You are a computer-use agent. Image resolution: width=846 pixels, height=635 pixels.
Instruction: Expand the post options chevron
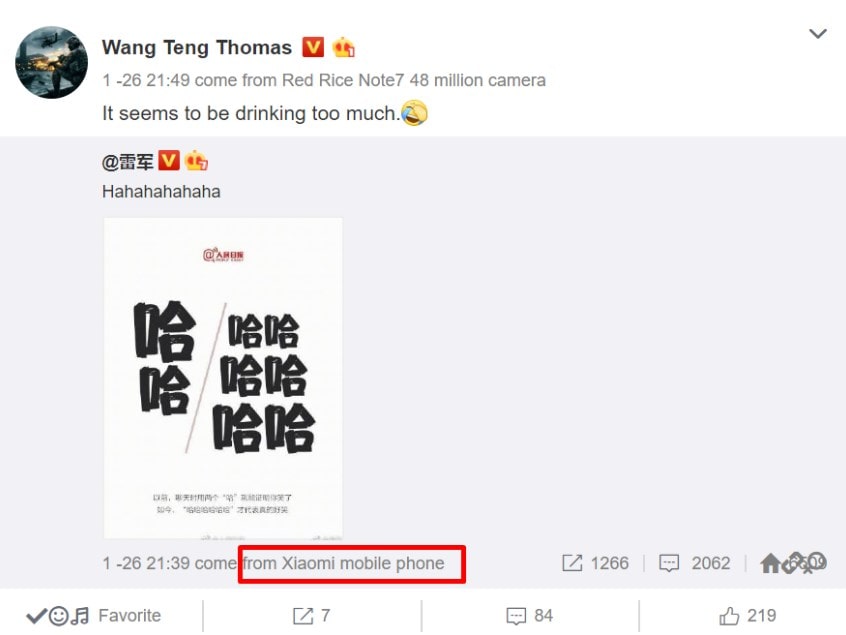click(818, 33)
